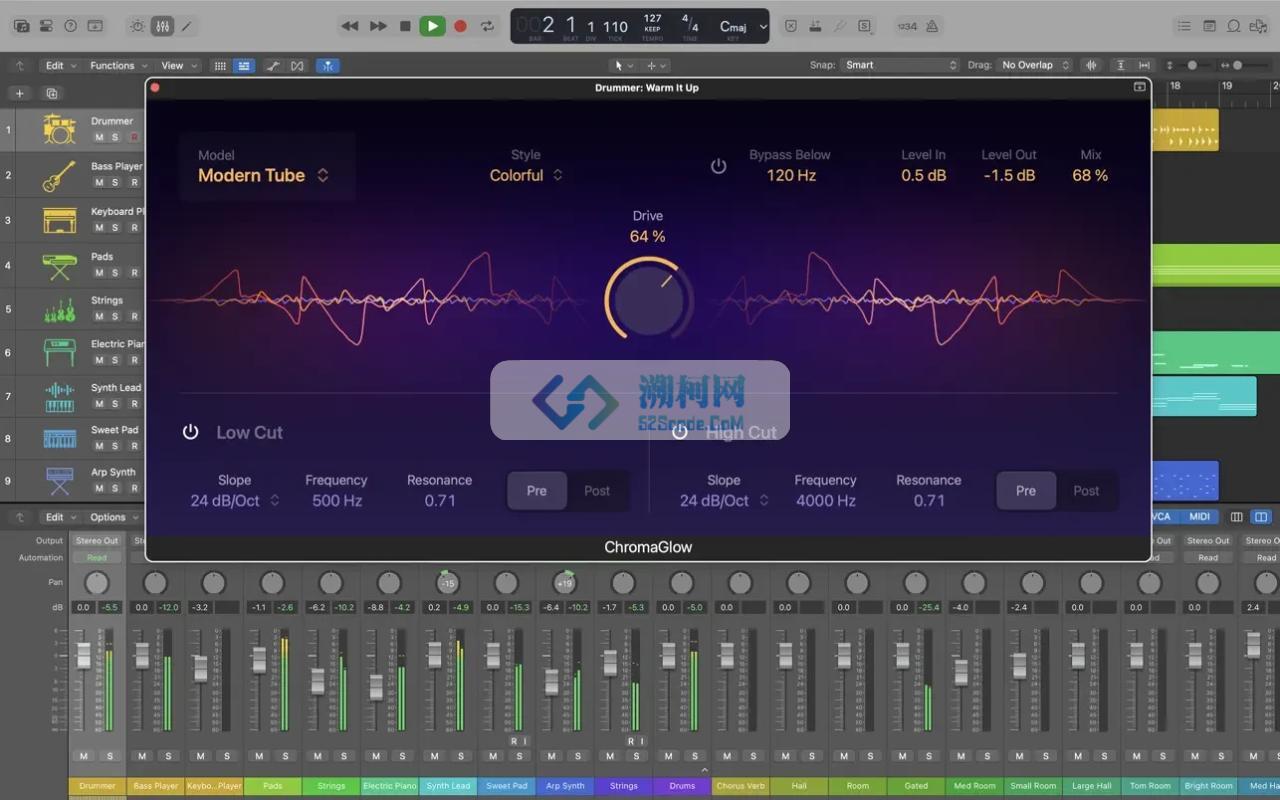Enable Count-in 1234 icon
The height and width of the screenshot is (800, 1280).
(x=907, y=26)
